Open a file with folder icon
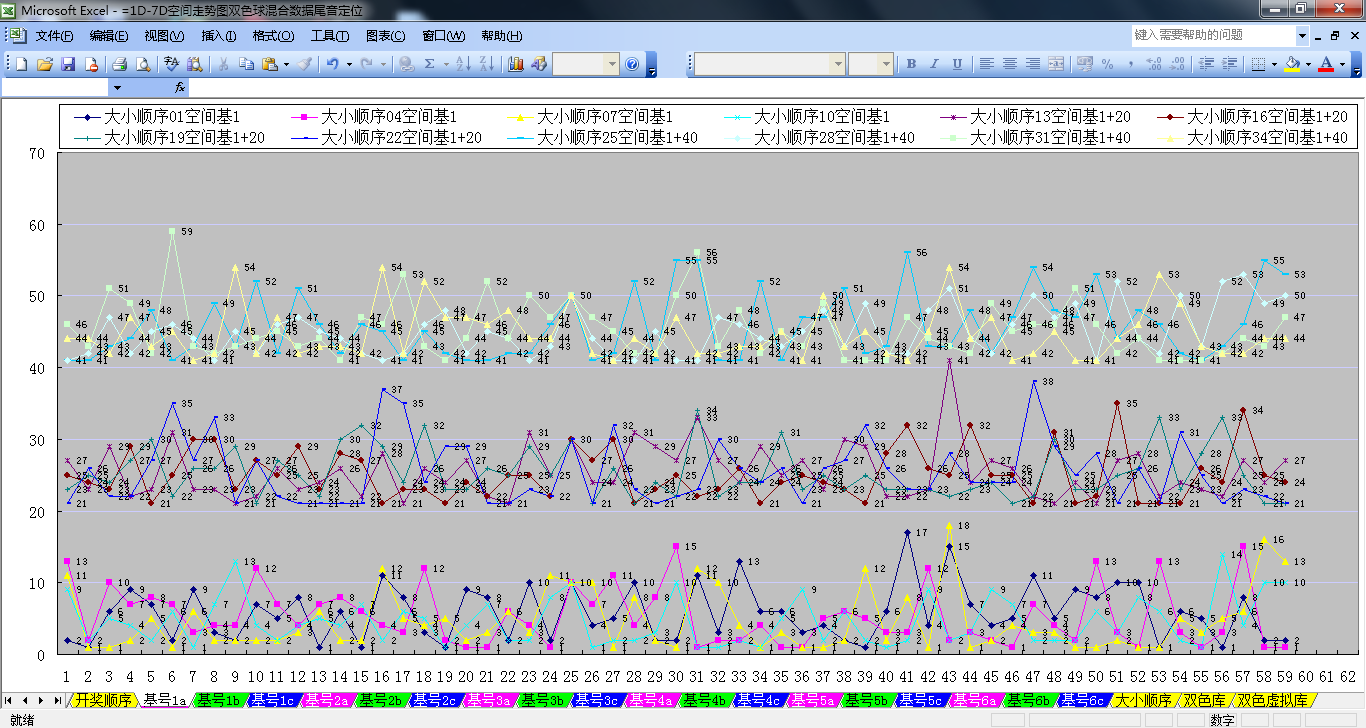The height and width of the screenshot is (728, 1366). tap(45, 64)
